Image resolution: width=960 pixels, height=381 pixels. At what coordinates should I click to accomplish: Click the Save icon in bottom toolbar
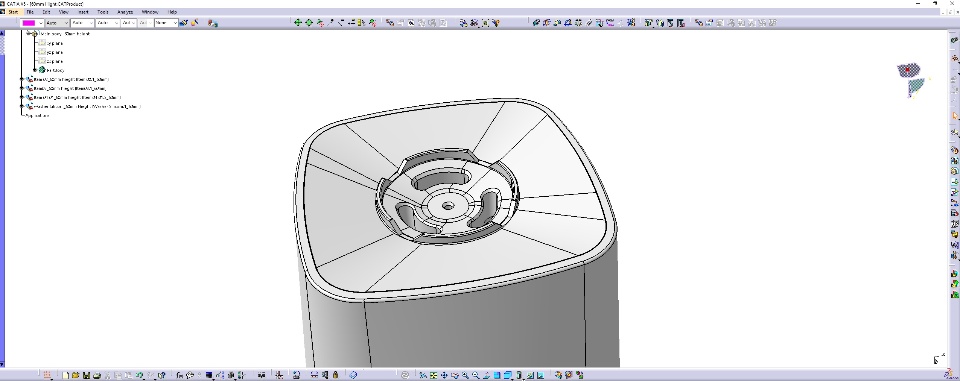86,375
